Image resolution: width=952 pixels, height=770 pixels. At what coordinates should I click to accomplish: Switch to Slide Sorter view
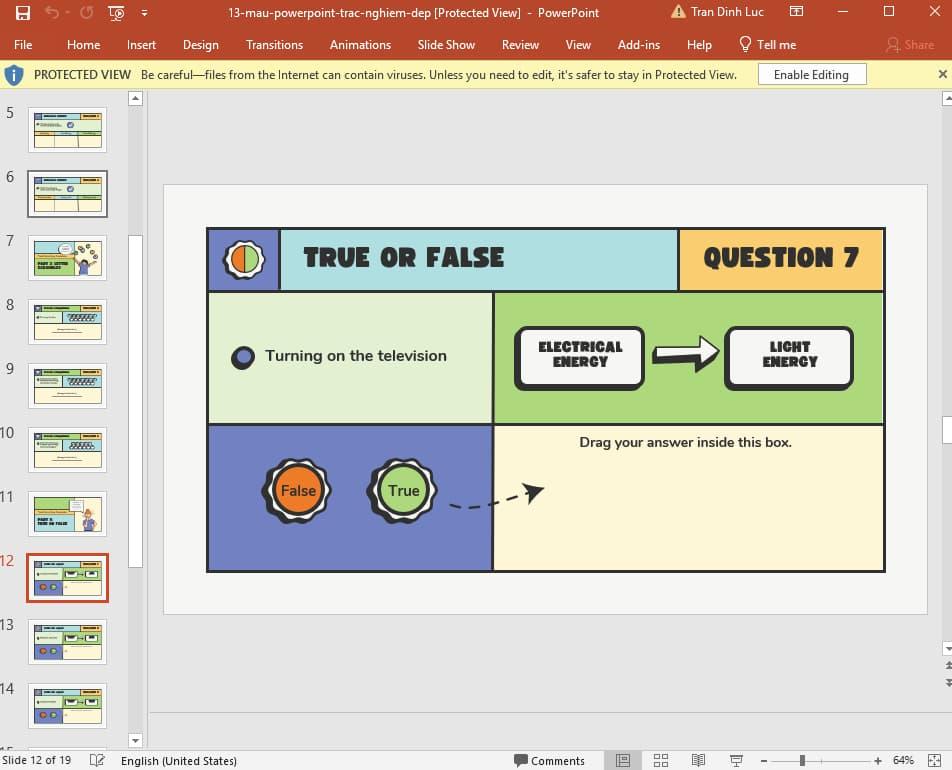[x=661, y=760]
